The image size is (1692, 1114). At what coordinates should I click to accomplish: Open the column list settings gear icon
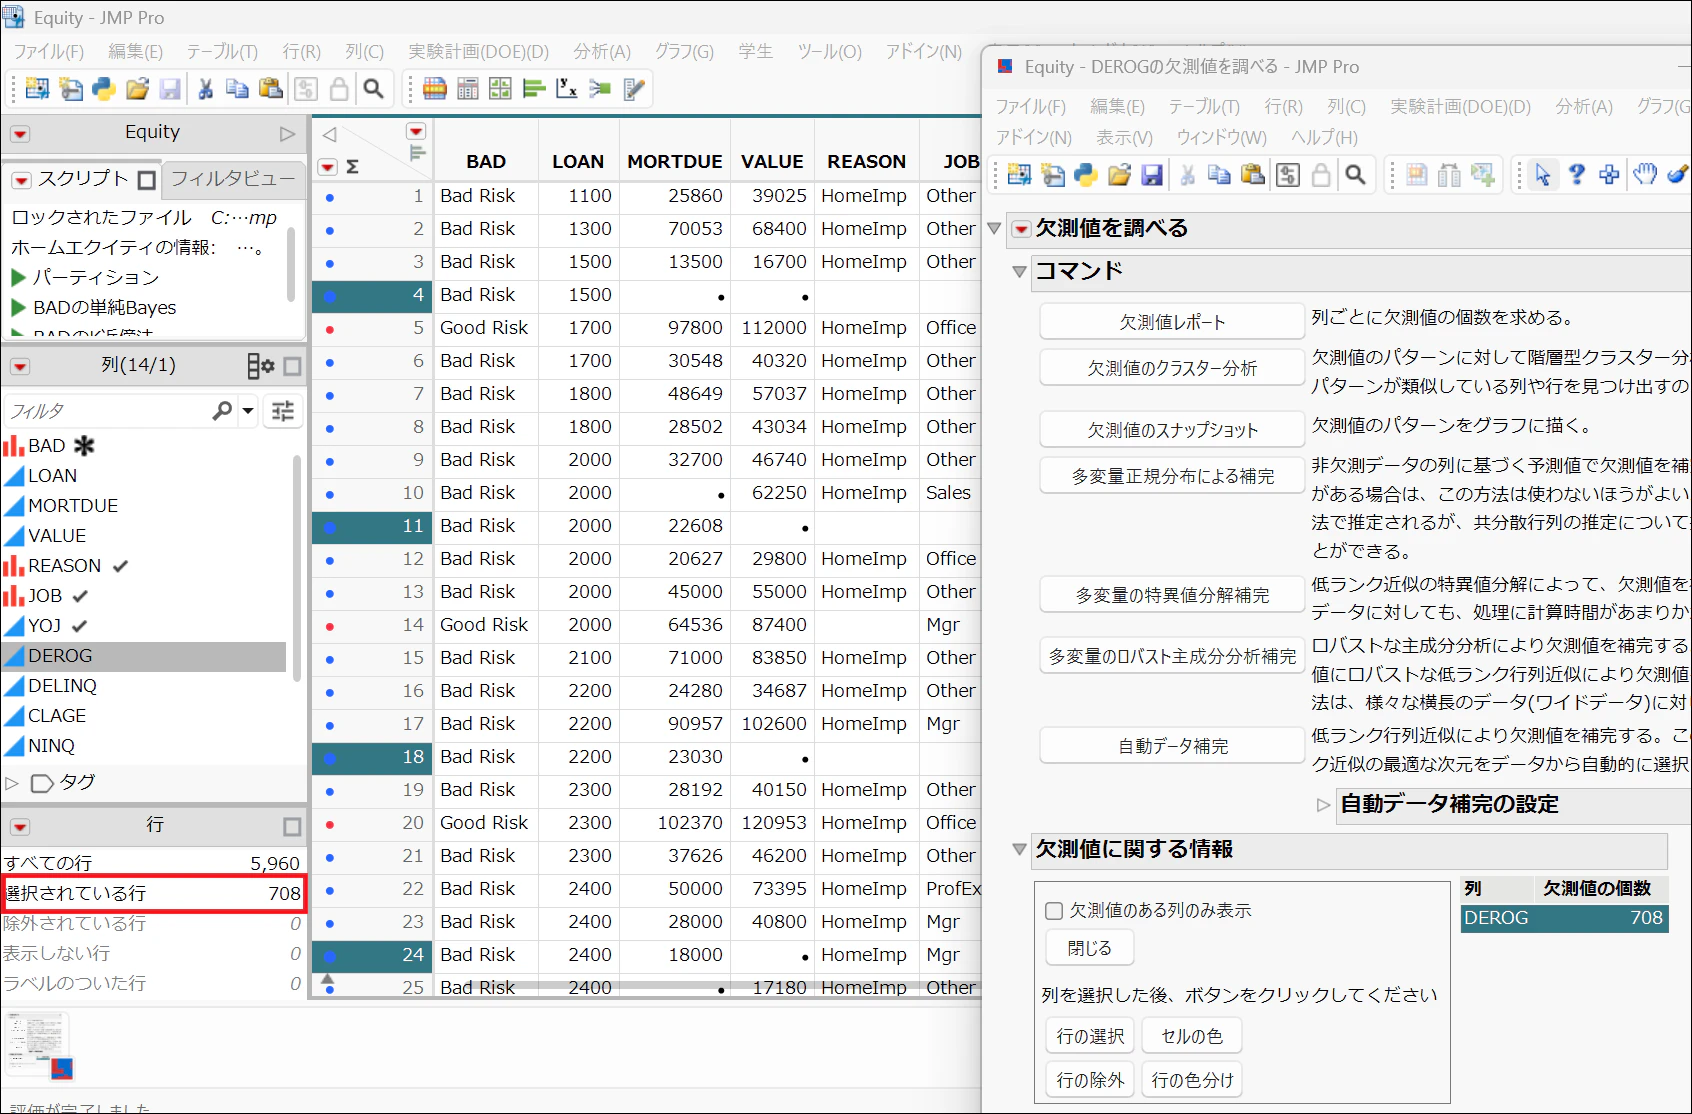pyautogui.click(x=260, y=366)
